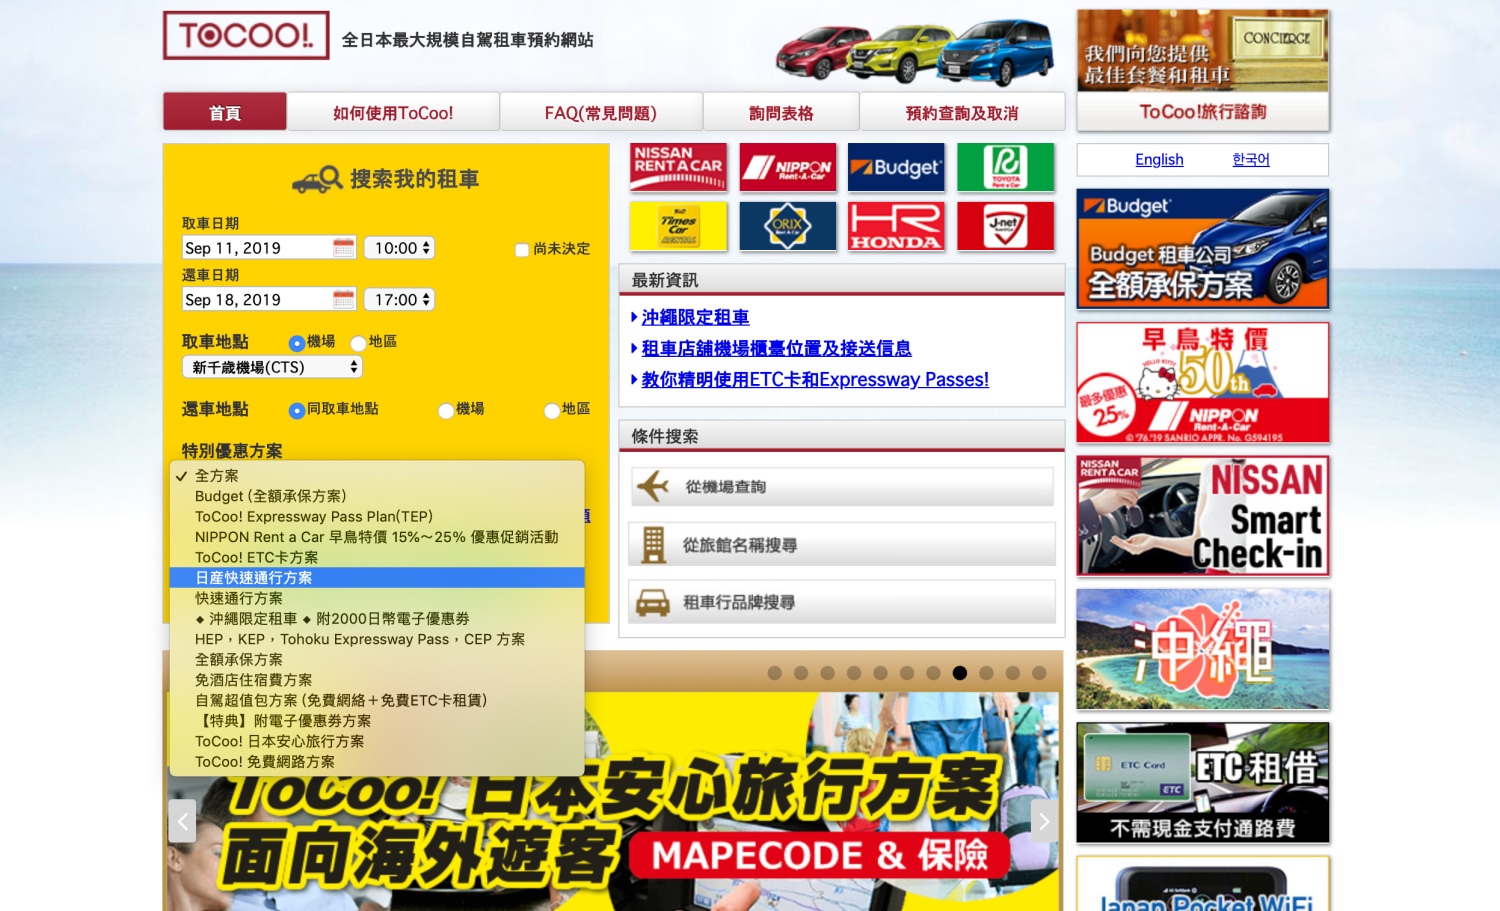The height and width of the screenshot is (911, 1500).
Task: Choose 全額承保方案 option
Action: pos(377,660)
